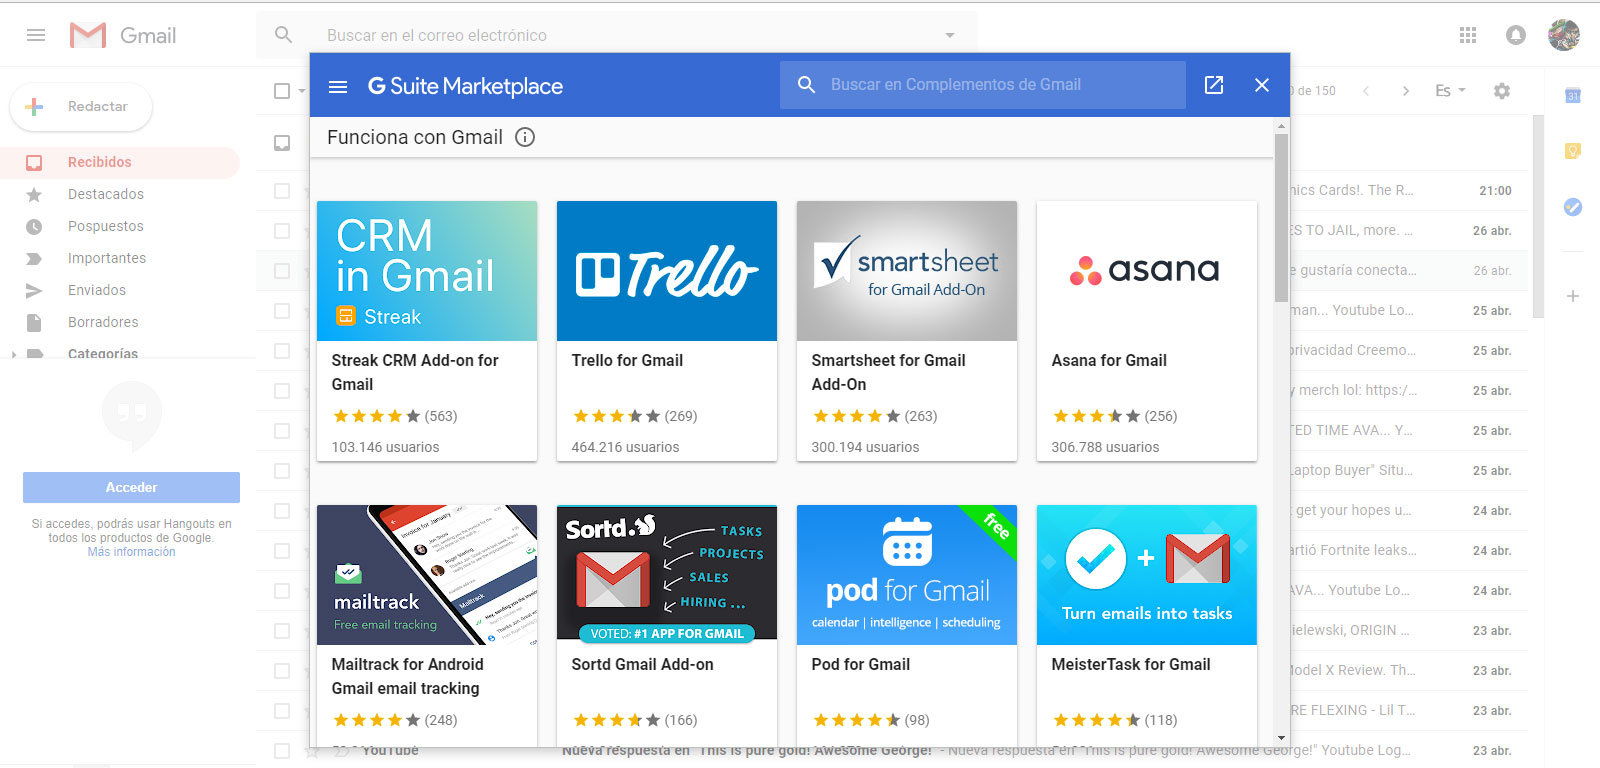The image size is (1600, 768).
Task: Open the Google apps grid icon
Action: (1468, 35)
